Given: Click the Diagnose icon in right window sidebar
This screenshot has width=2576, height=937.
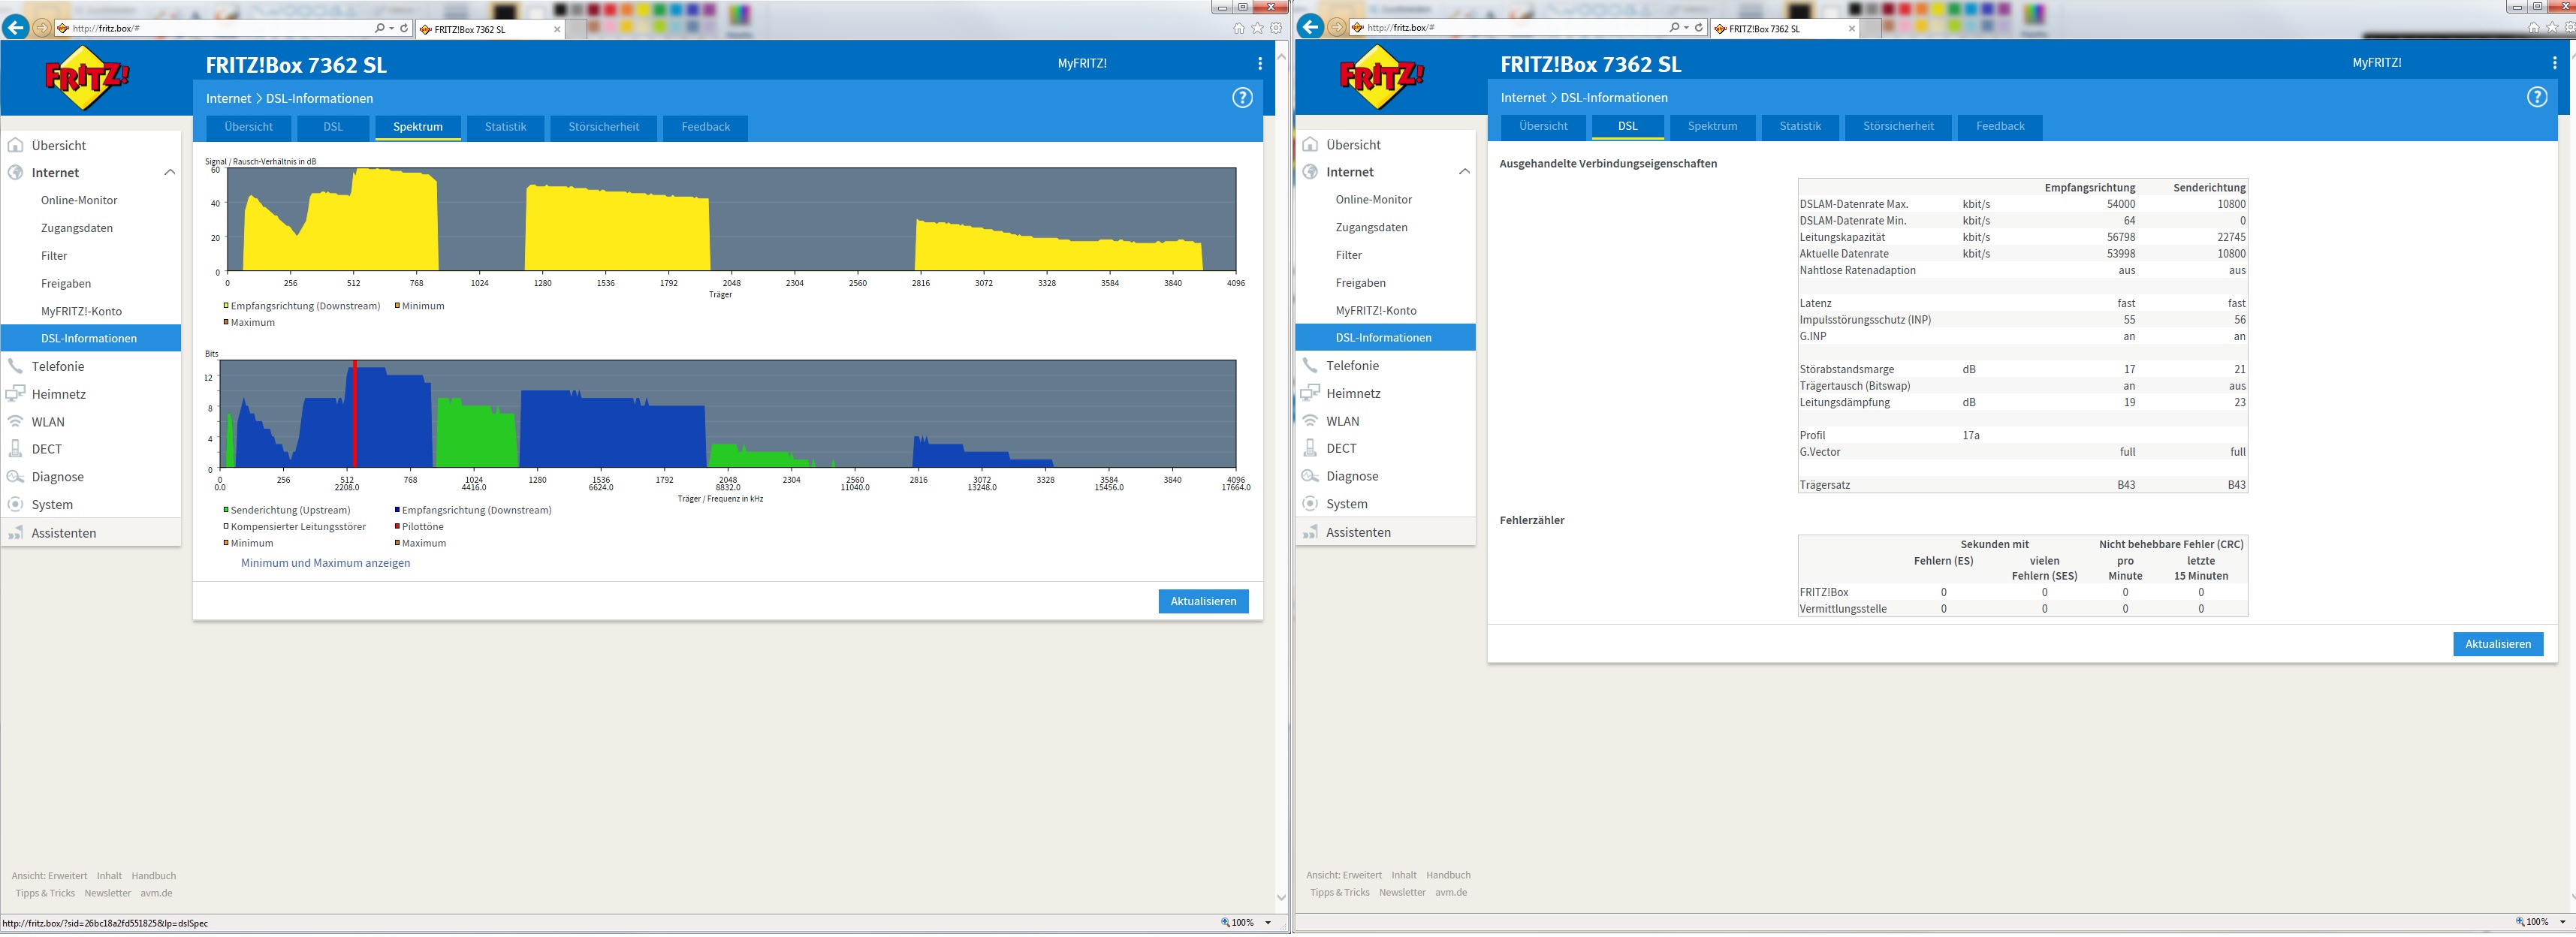Looking at the screenshot, I should (1310, 476).
